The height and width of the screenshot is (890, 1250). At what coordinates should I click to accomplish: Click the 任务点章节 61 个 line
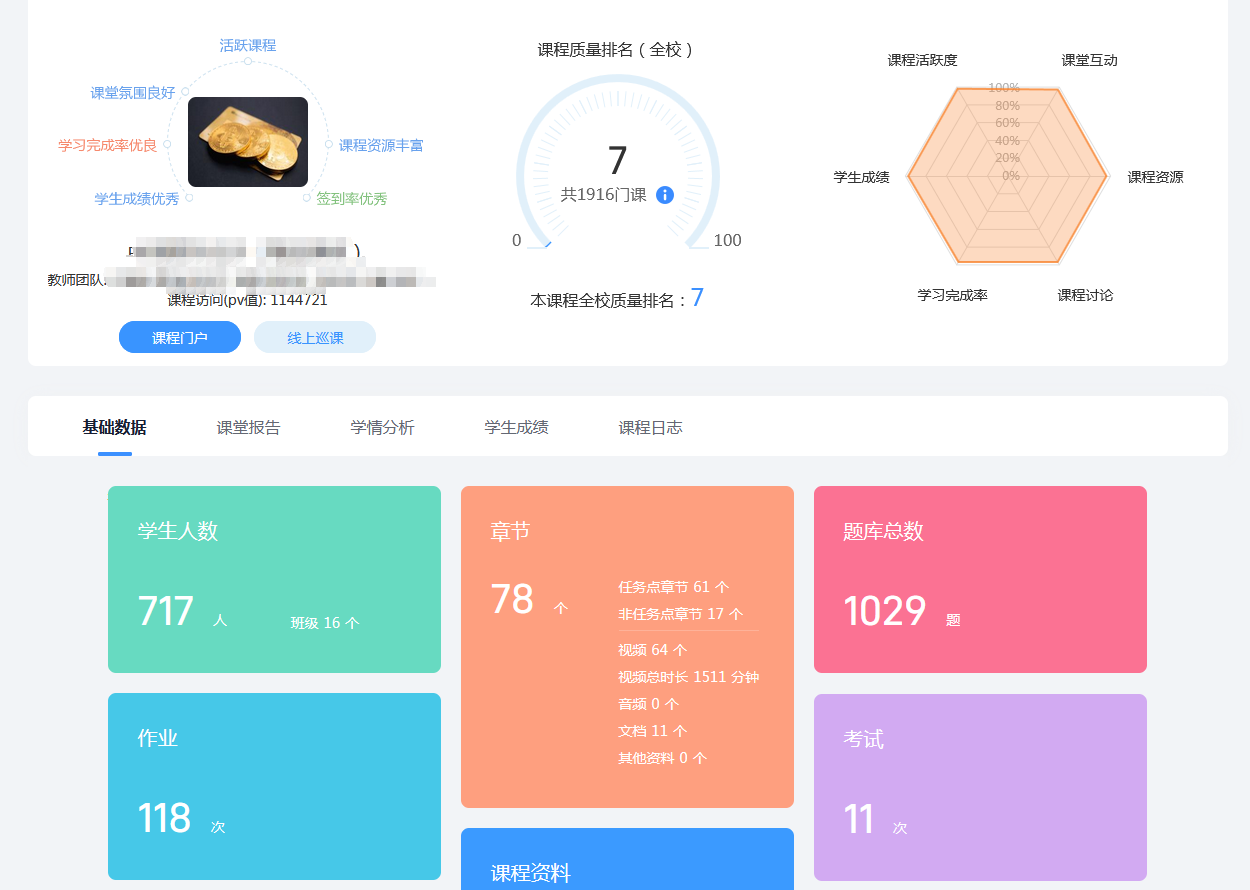click(674, 587)
